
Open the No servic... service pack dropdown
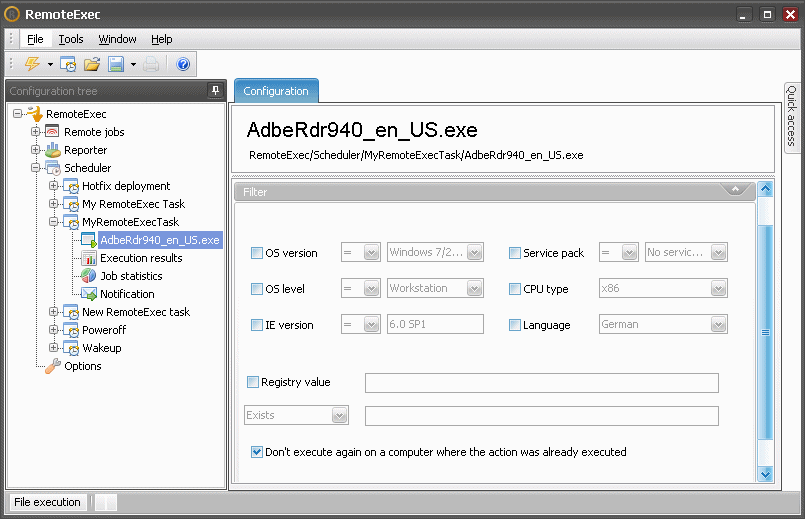[x=718, y=252]
